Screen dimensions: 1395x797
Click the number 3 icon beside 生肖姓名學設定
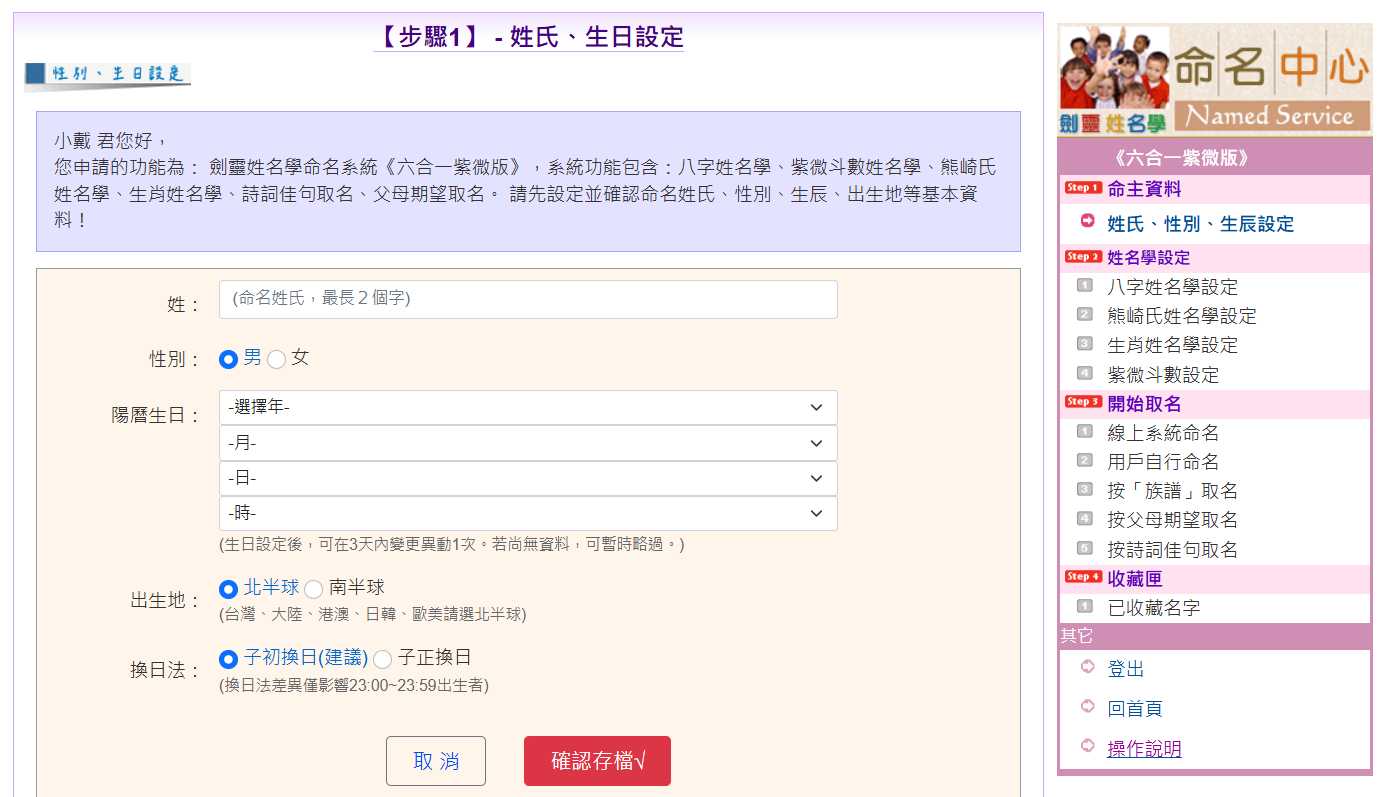click(1085, 344)
